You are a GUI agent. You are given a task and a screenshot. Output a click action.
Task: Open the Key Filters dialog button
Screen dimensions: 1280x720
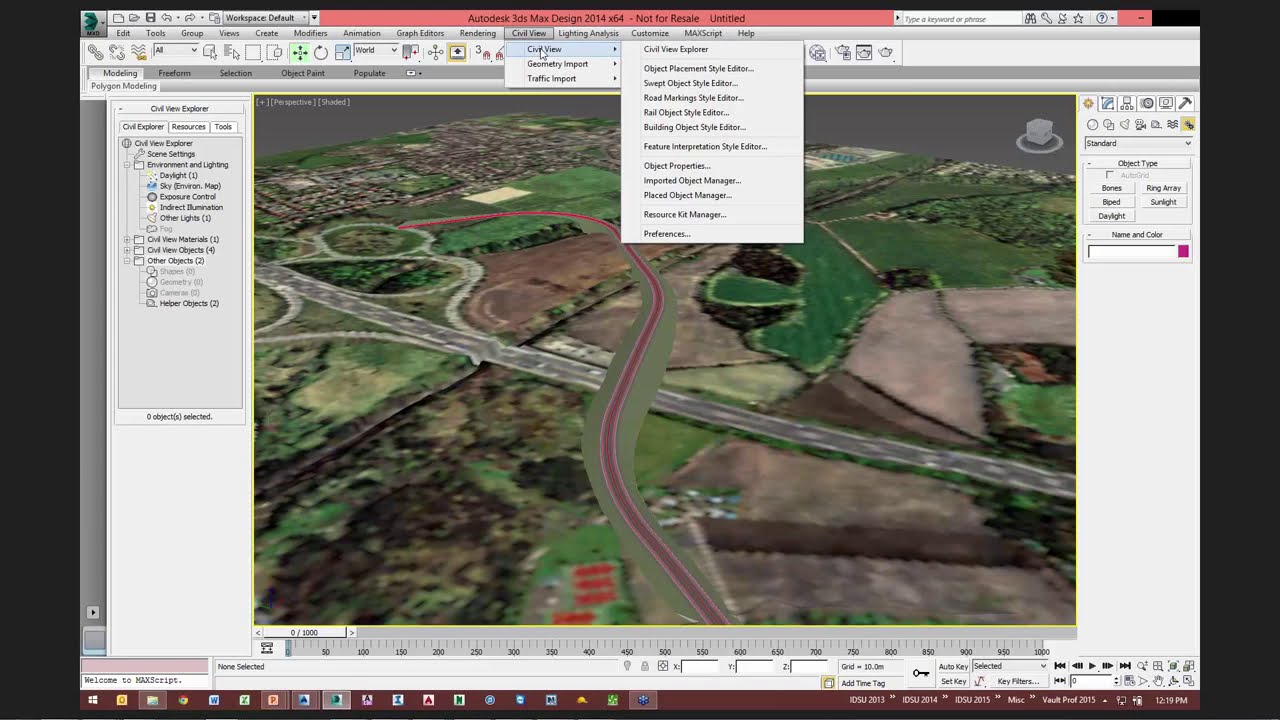(x=1018, y=681)
